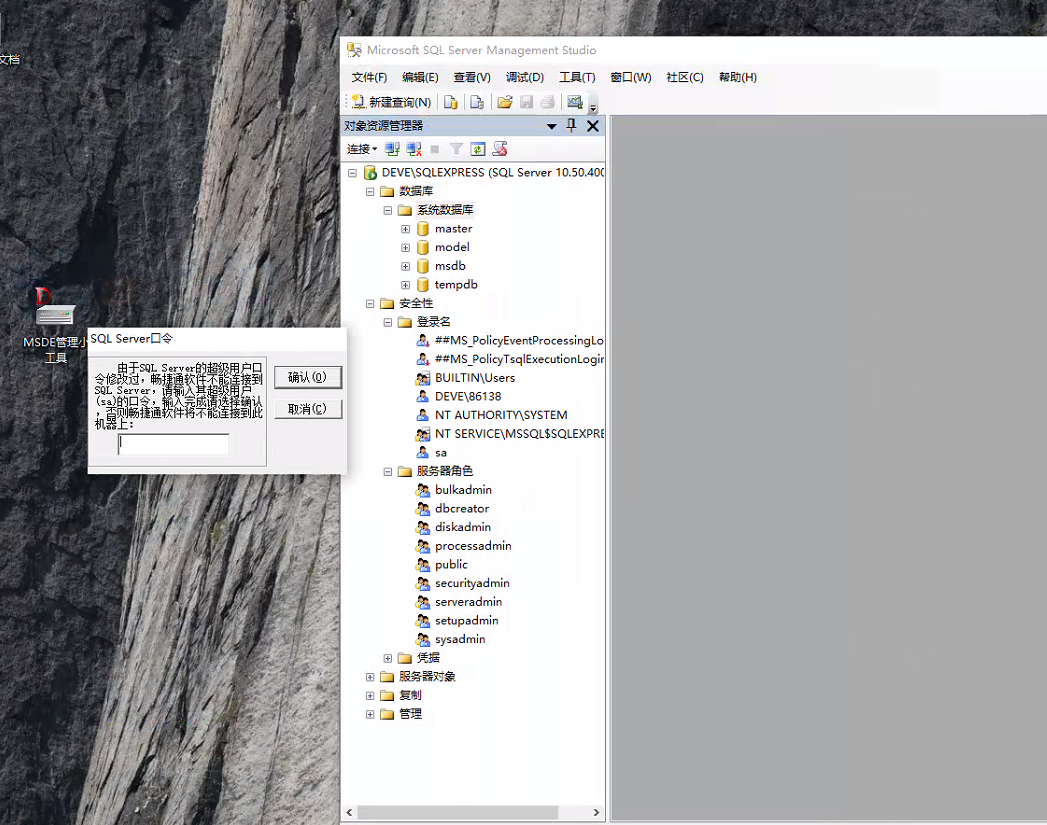The image size is (1047, 825).
Task: Collapse the DEVE\SQLEXPRESS server node
Action: (x=353, y=173)
